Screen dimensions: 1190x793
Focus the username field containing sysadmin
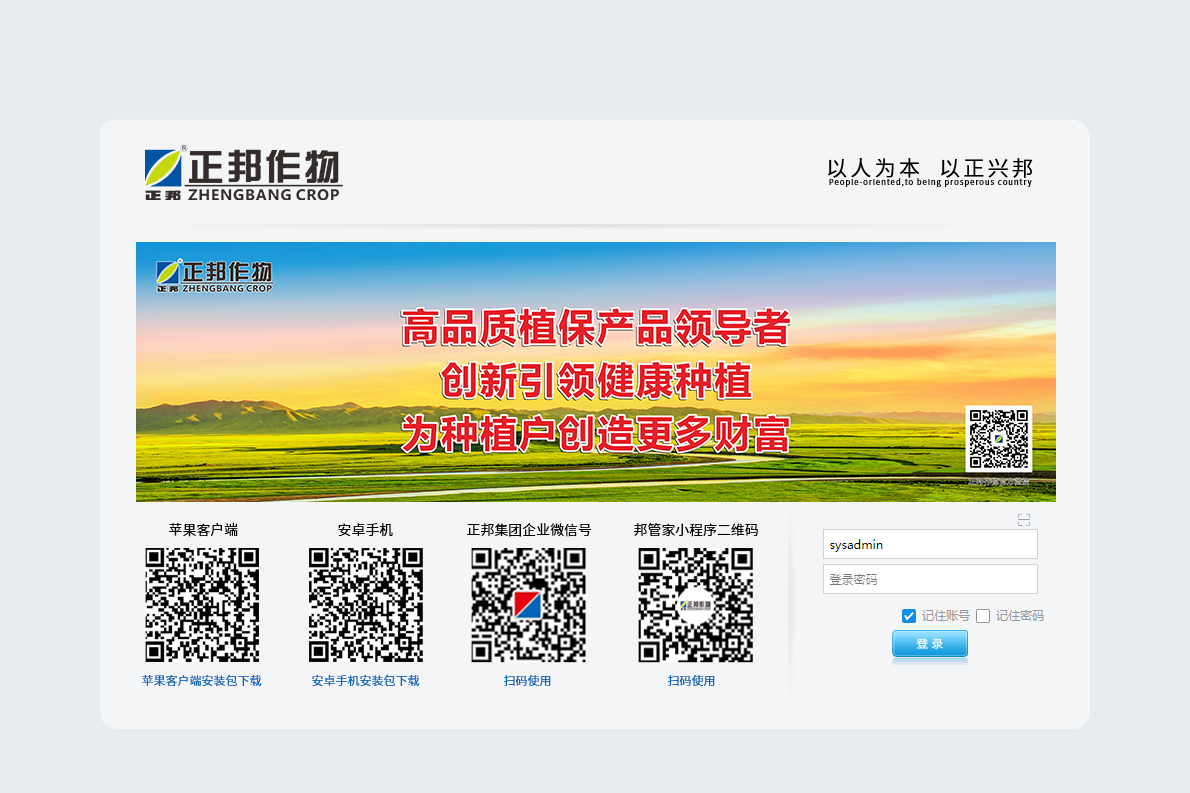click(x=930, y=544)
